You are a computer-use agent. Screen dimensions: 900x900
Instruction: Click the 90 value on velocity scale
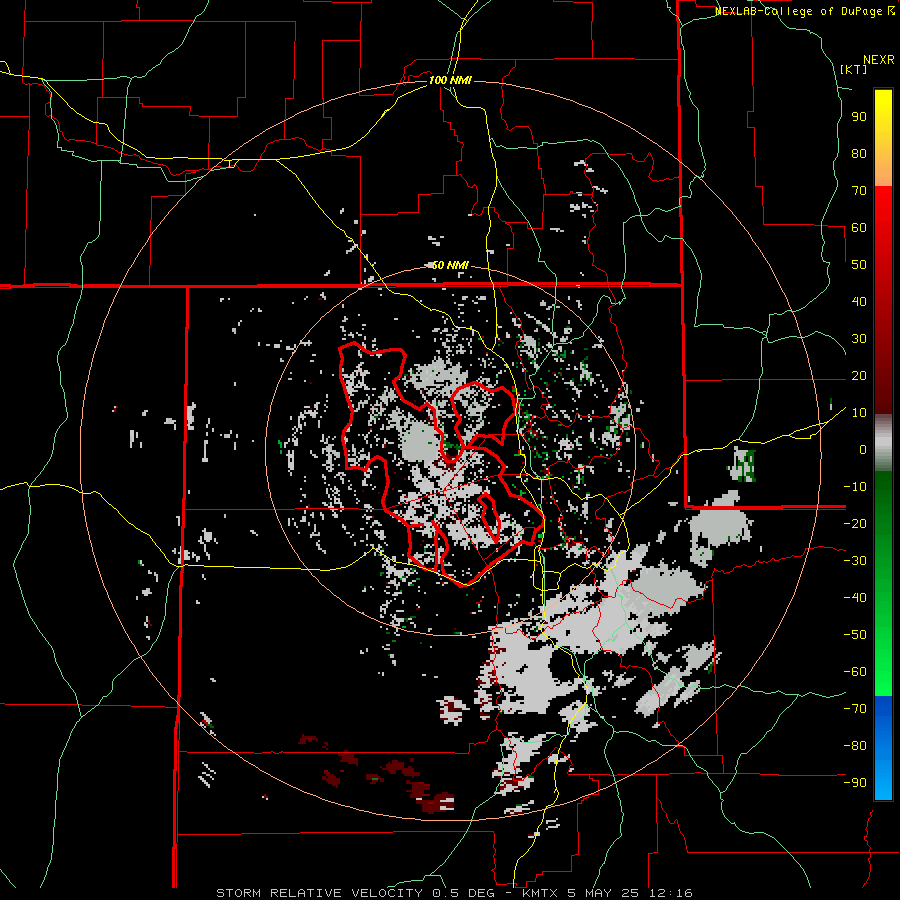coord(859,117)
